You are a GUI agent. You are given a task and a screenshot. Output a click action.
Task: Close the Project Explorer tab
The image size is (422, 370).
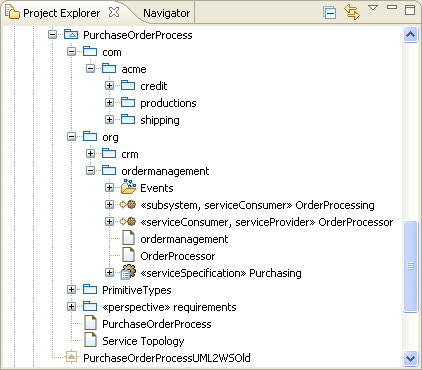(x=114, y=12)
